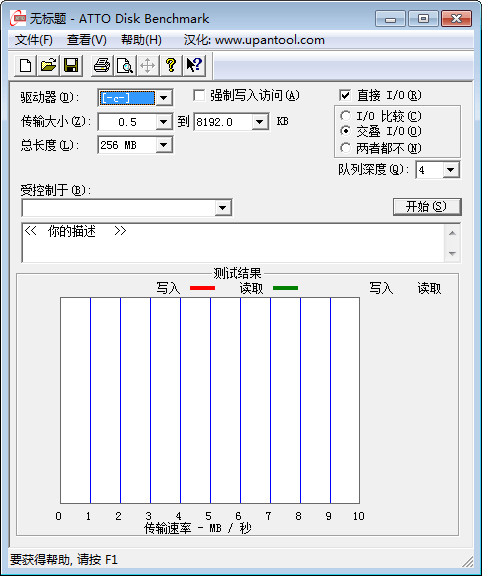
Task: Expand the 总长度 256 MB dropdown
Action: pyautogui.click(x=164, y=145)
